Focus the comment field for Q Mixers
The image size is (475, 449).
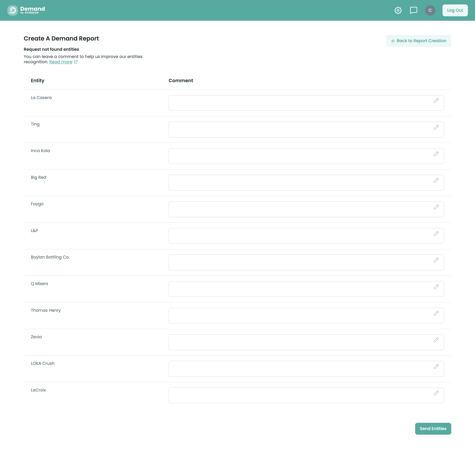click(306, 289)
